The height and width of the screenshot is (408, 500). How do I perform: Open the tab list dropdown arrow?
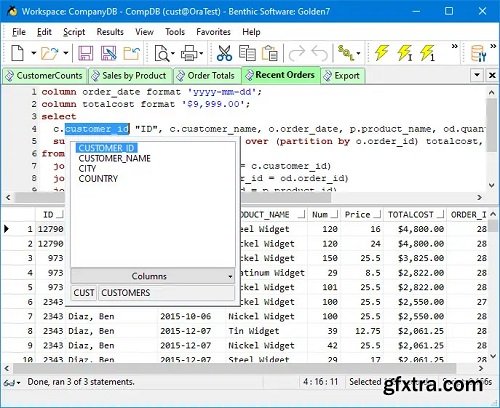click(x=477, y=75)
